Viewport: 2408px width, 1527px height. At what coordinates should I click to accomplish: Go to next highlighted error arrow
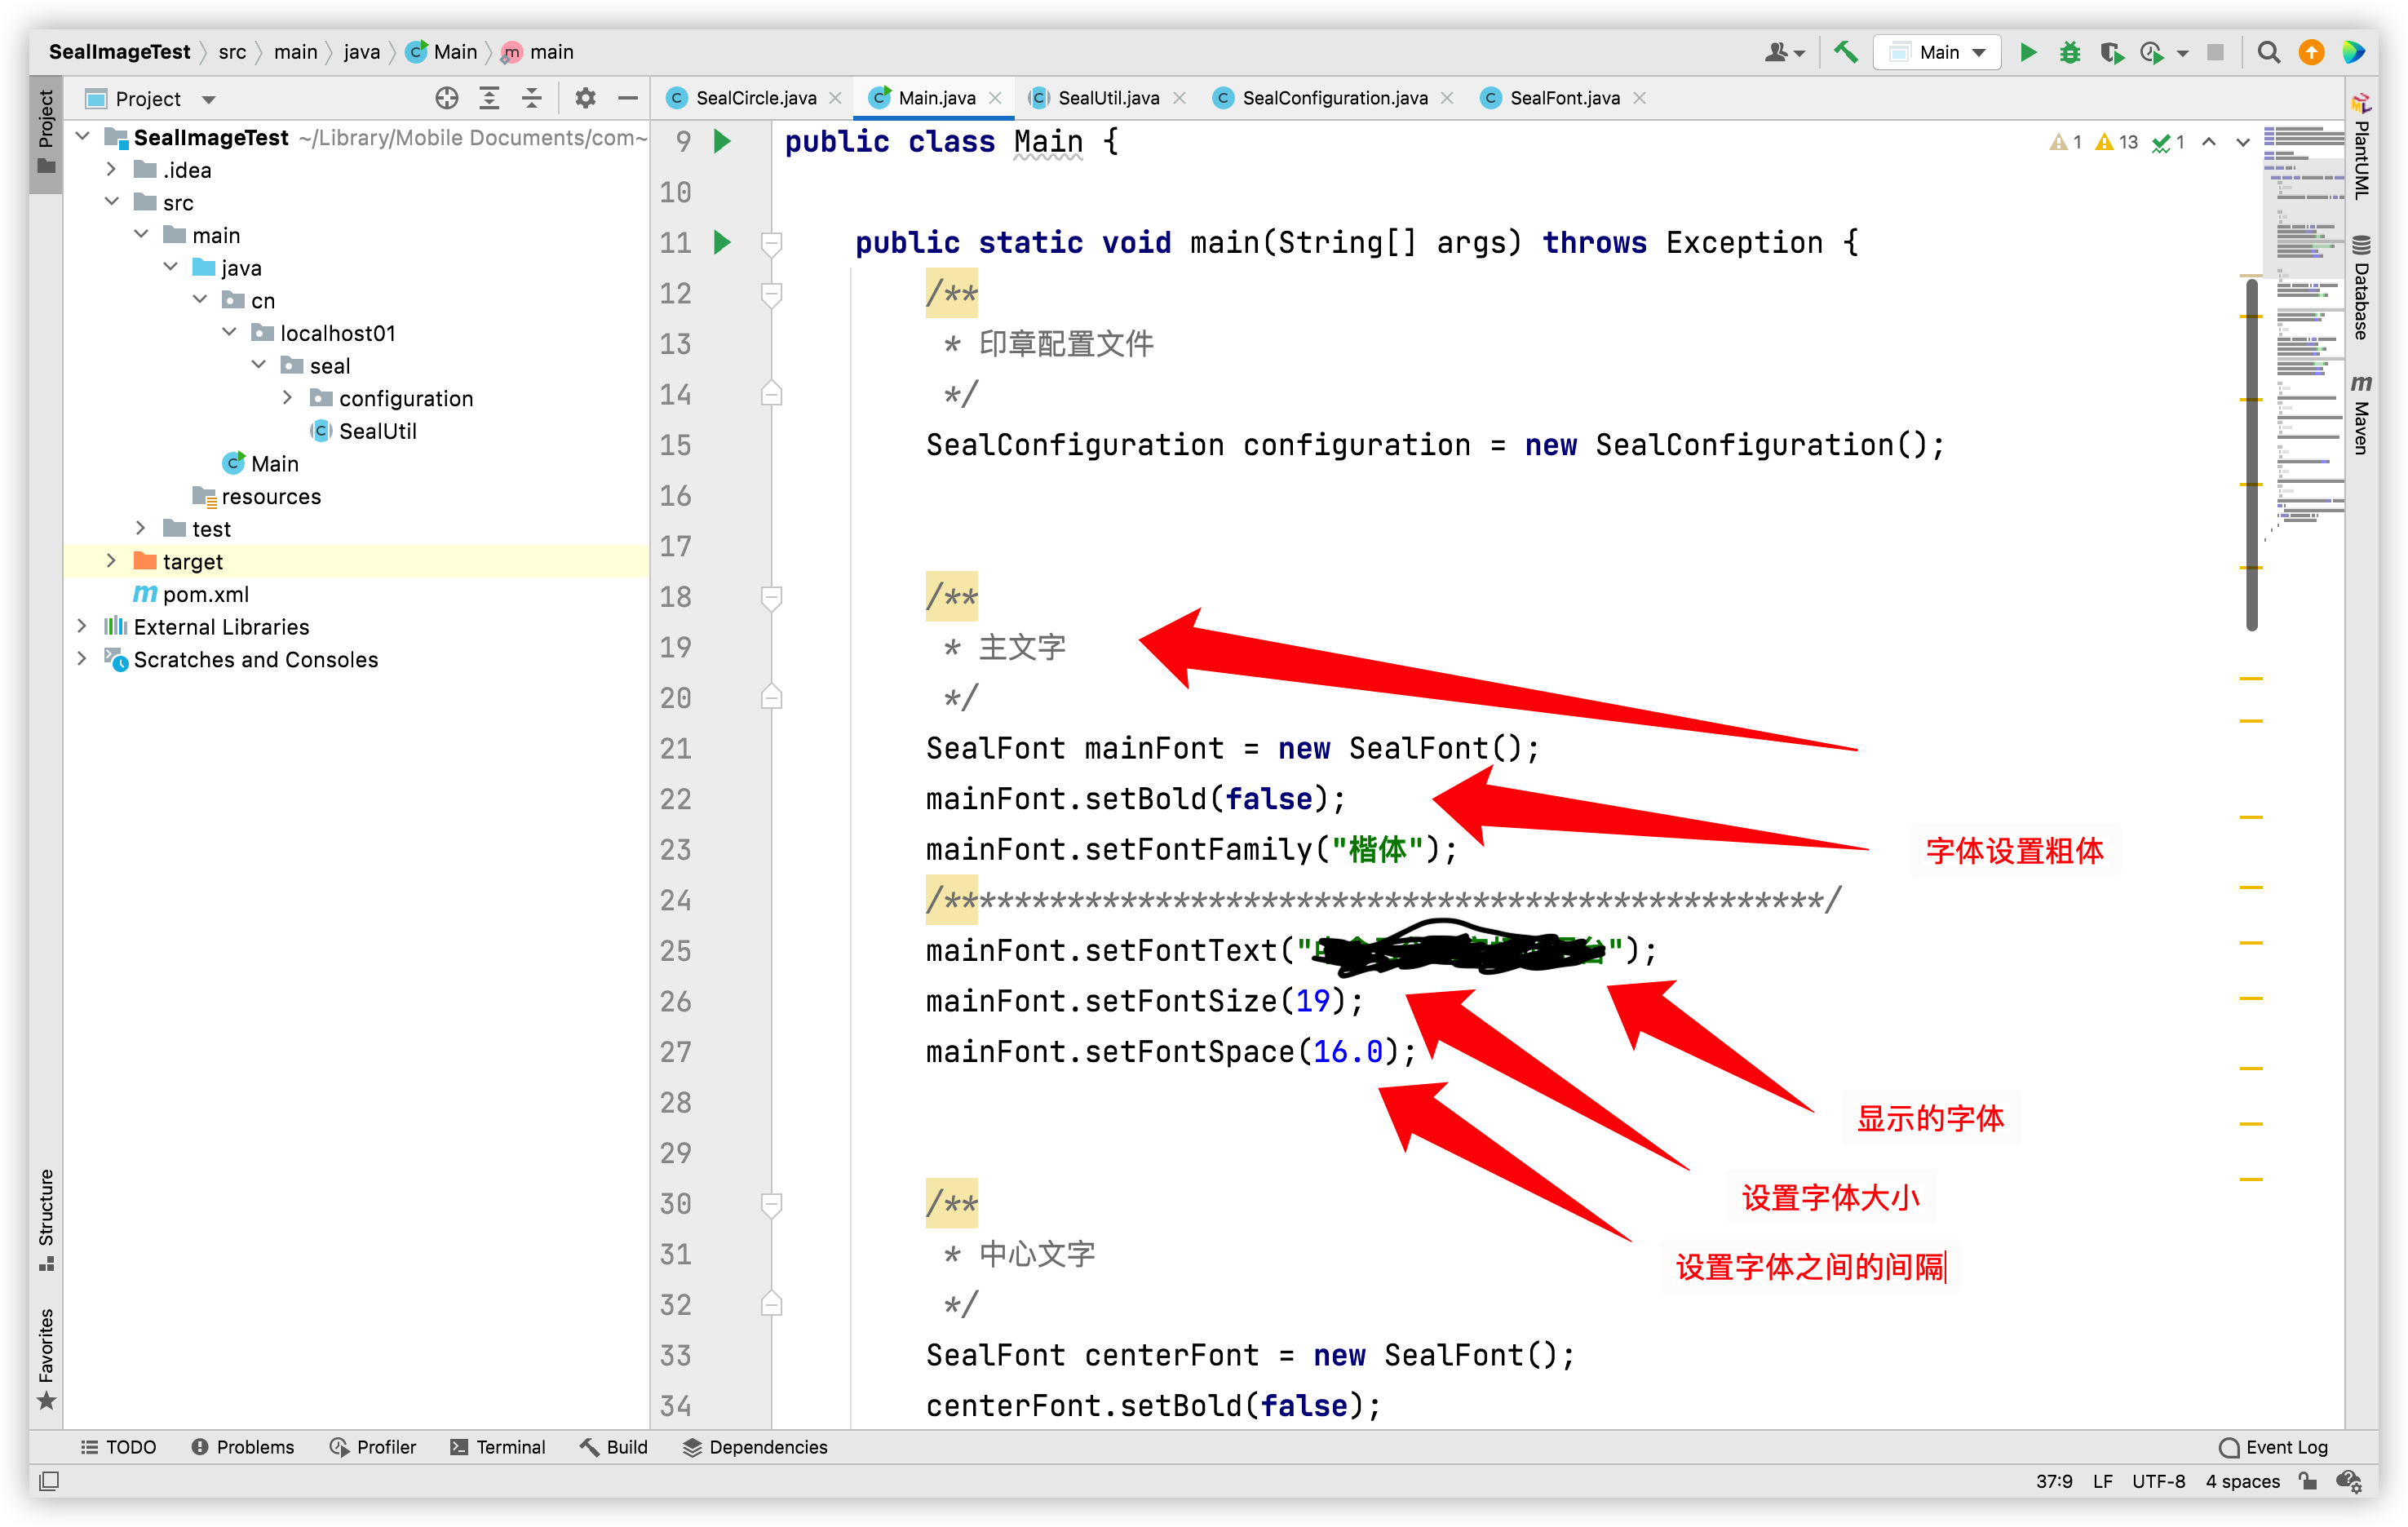point(2243,142)
